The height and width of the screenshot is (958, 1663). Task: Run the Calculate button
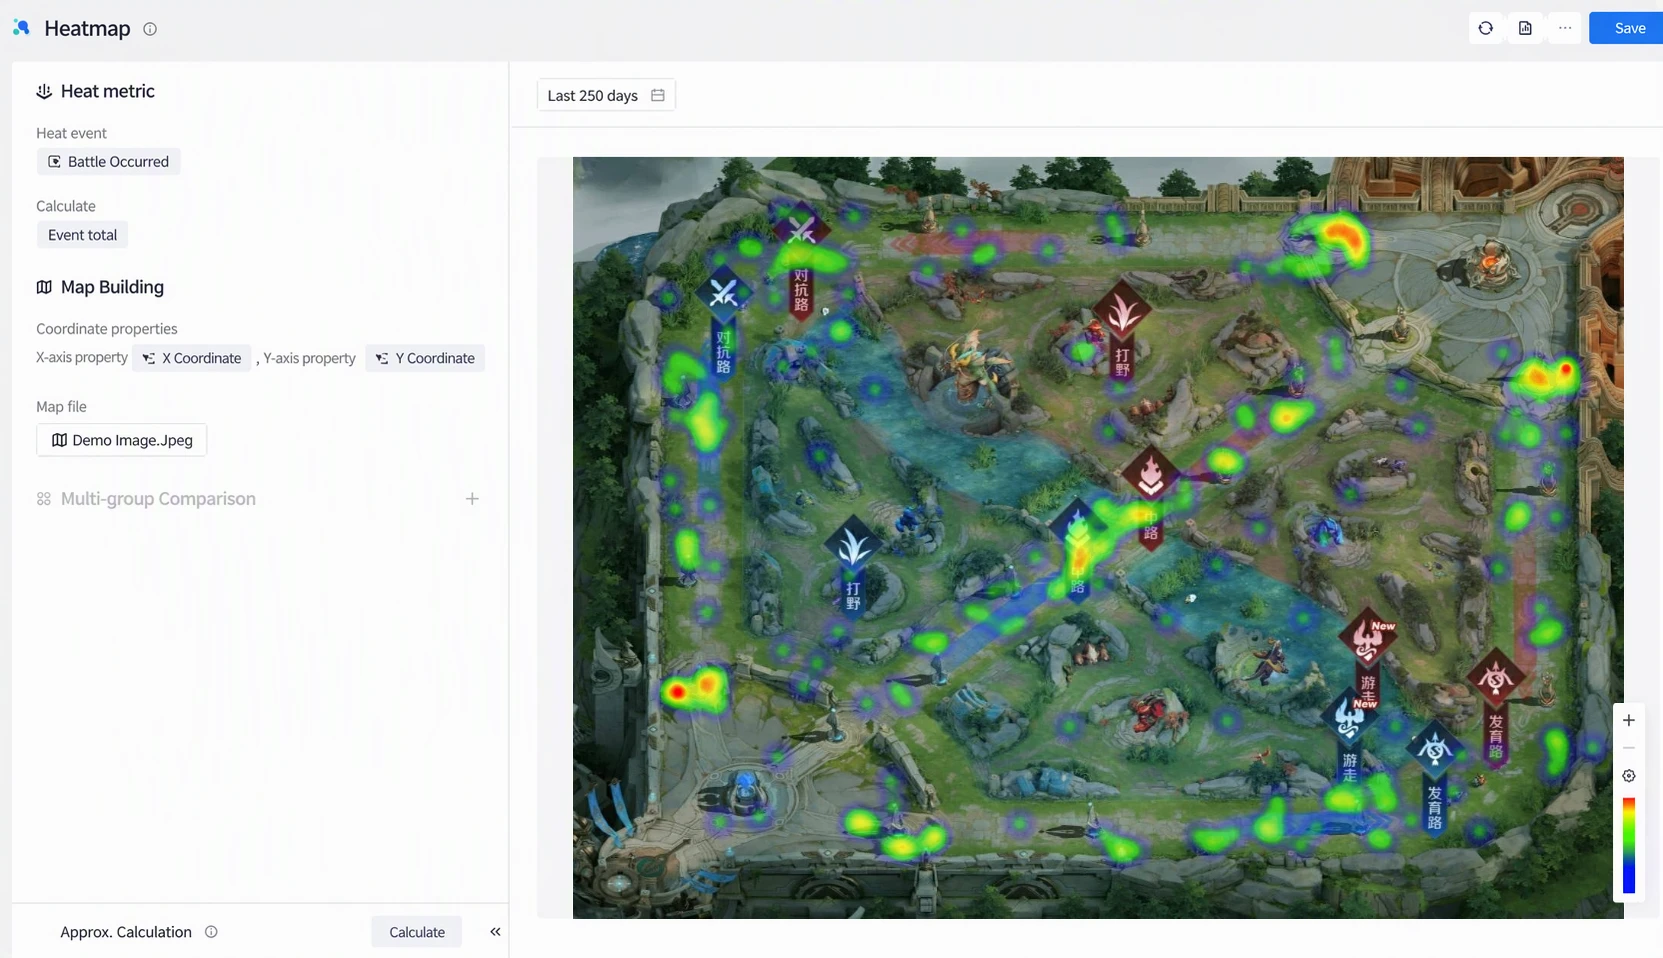[x=417, y=932]
